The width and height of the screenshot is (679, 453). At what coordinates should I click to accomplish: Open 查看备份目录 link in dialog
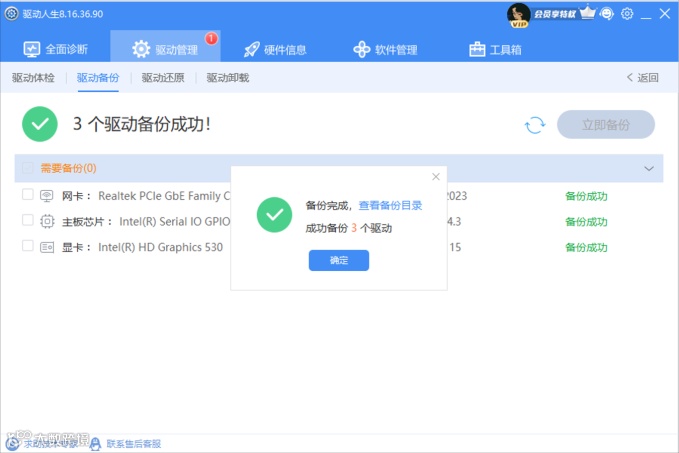tap(390, 205)
